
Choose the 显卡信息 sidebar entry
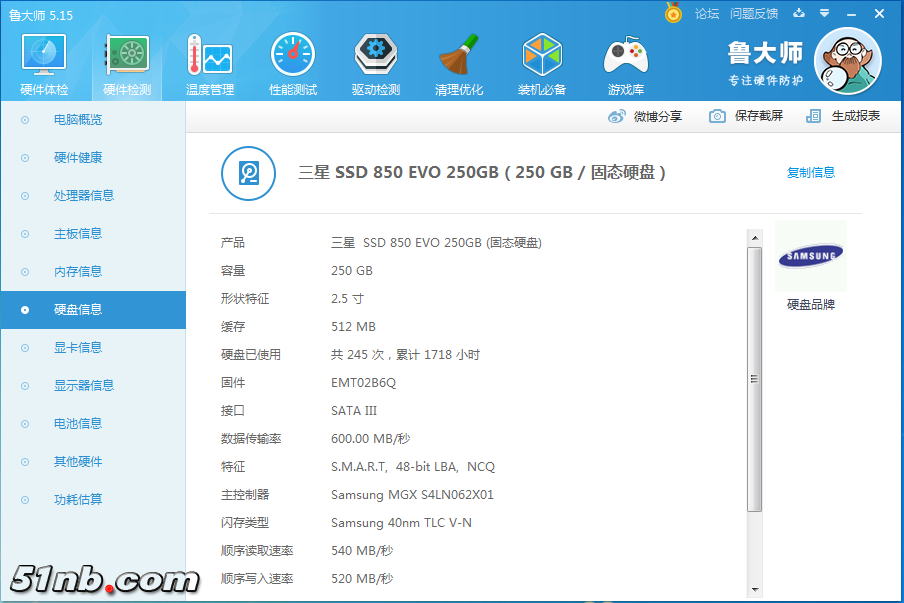pyautogui.click(x=78, y=348)
